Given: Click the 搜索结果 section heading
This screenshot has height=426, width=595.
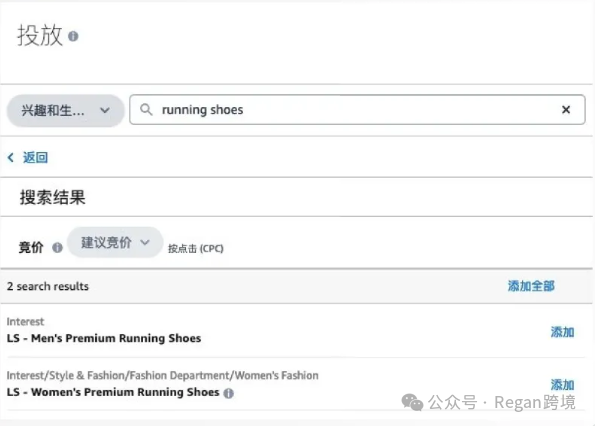Looking at the screenshot, I should click(x=52, y=197).
